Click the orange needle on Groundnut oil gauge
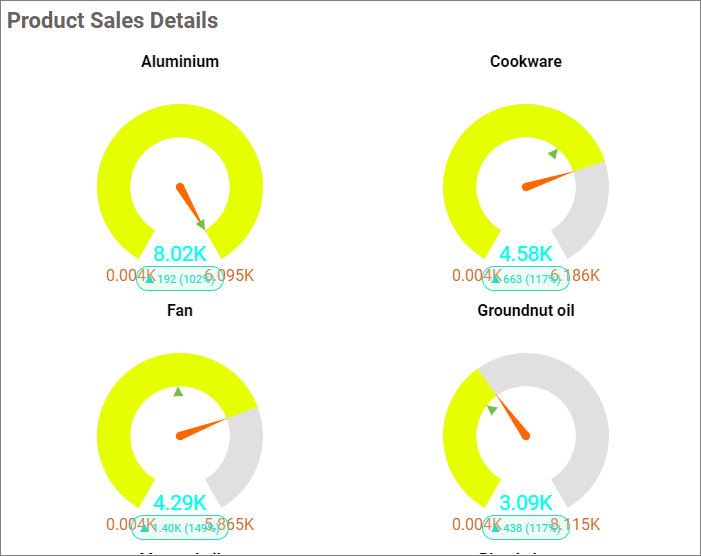Viewport: 701px width, 556px height. point(513,418)
